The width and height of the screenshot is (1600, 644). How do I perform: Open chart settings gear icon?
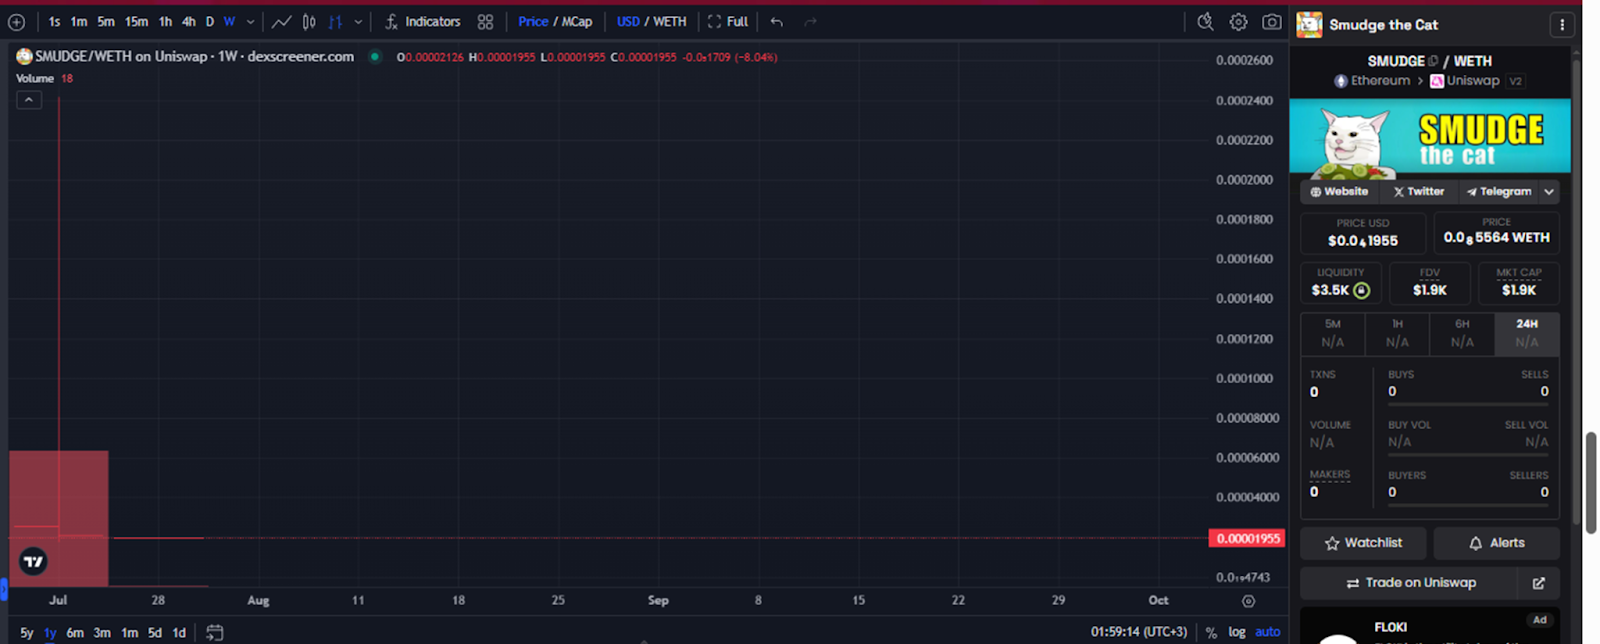[x=1238, y=22]
